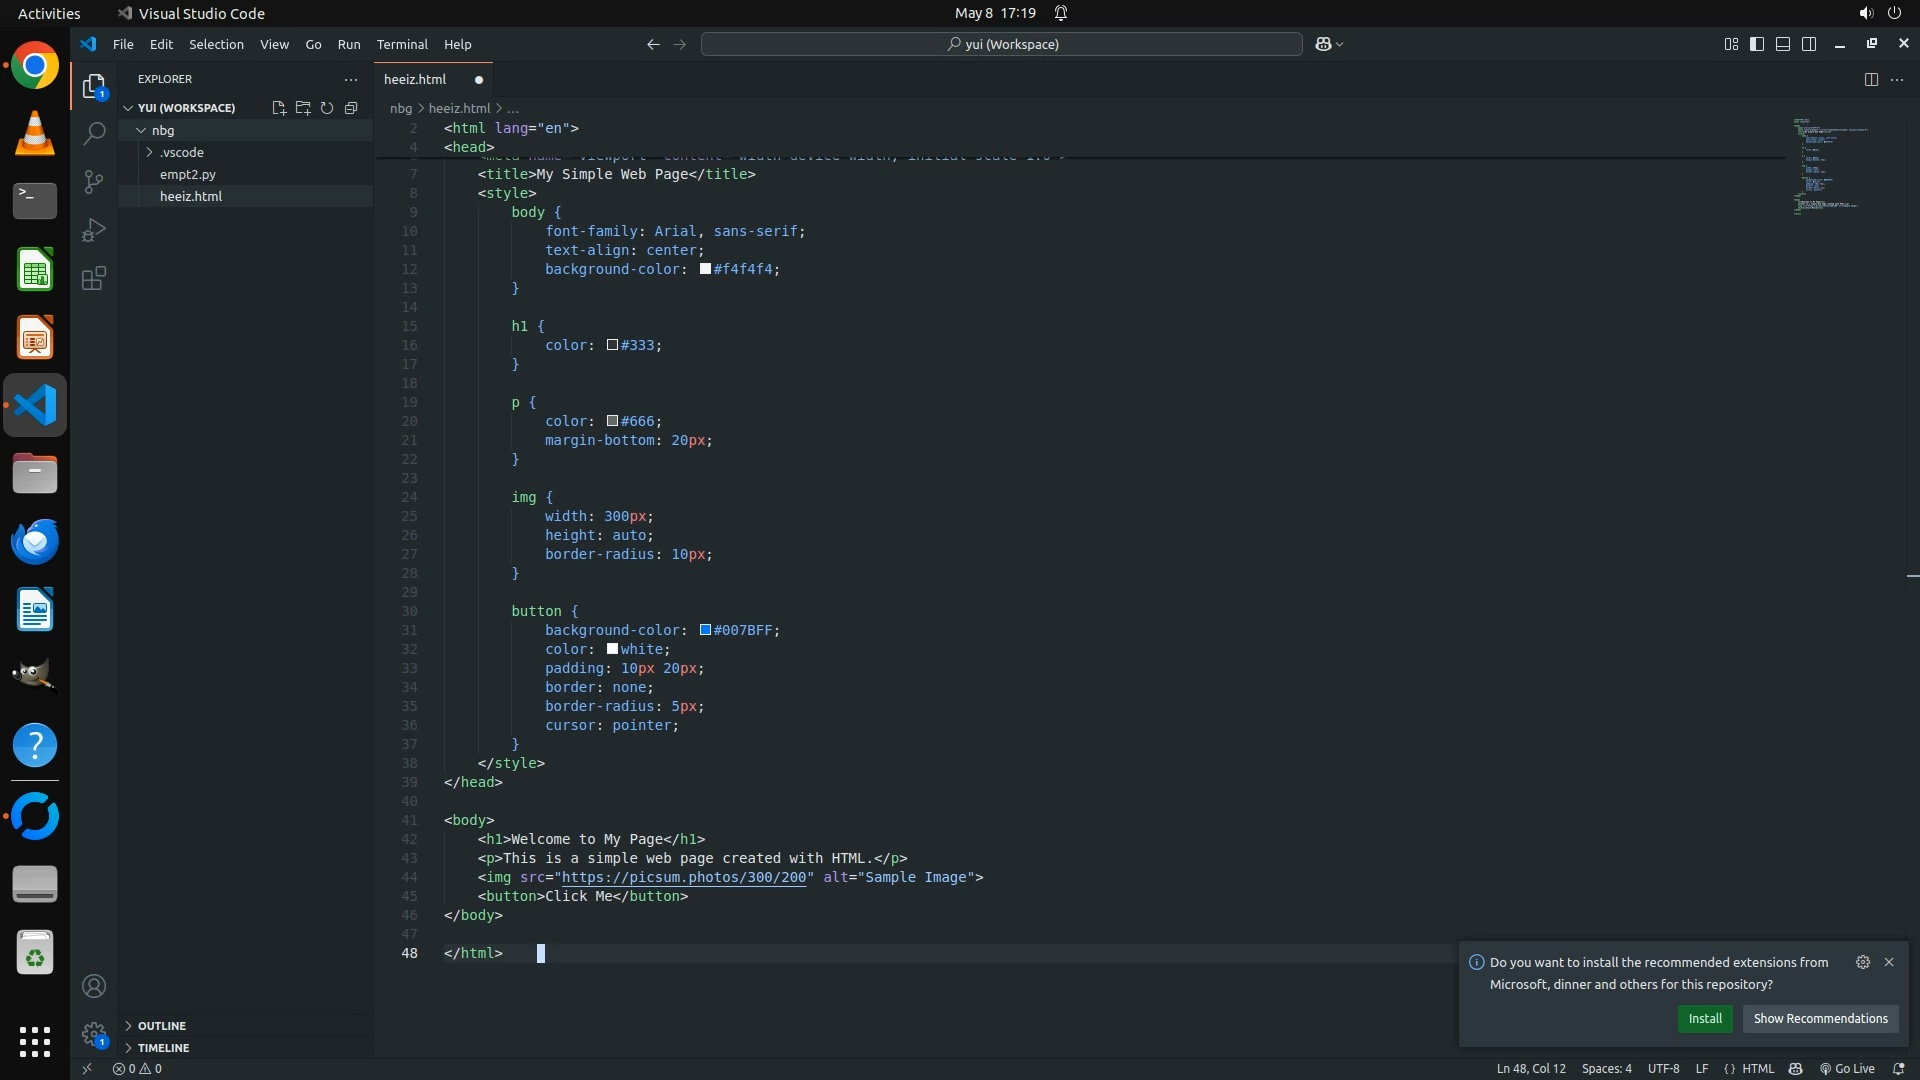Image resolution: width=1920 pixels, height=1080 pixels.
Task: Toggle the primary side bar visibility
Action: 1757,44
